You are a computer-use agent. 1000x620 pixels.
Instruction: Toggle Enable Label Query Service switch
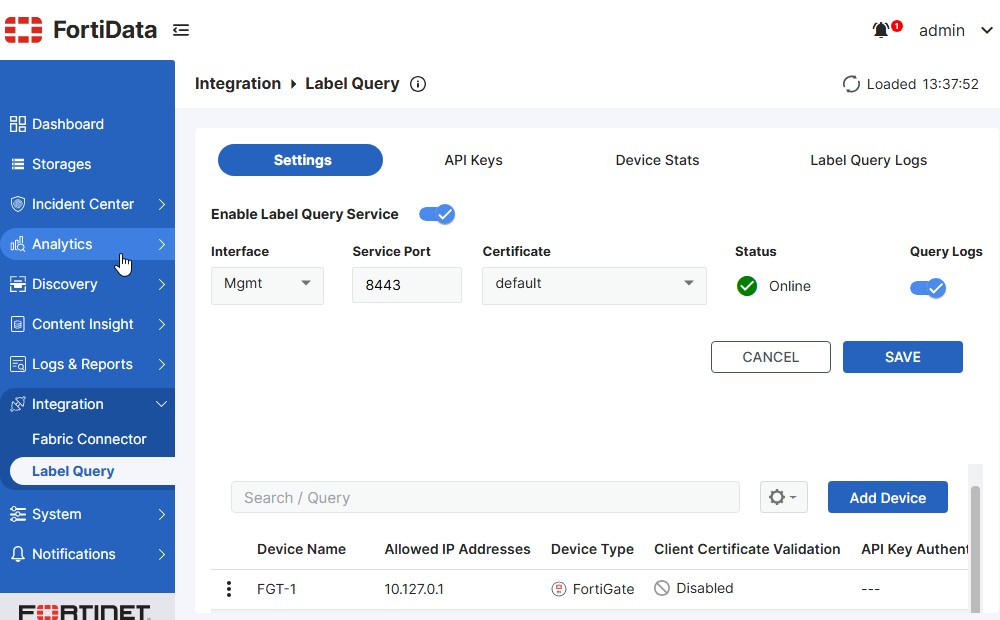point(437,214)
